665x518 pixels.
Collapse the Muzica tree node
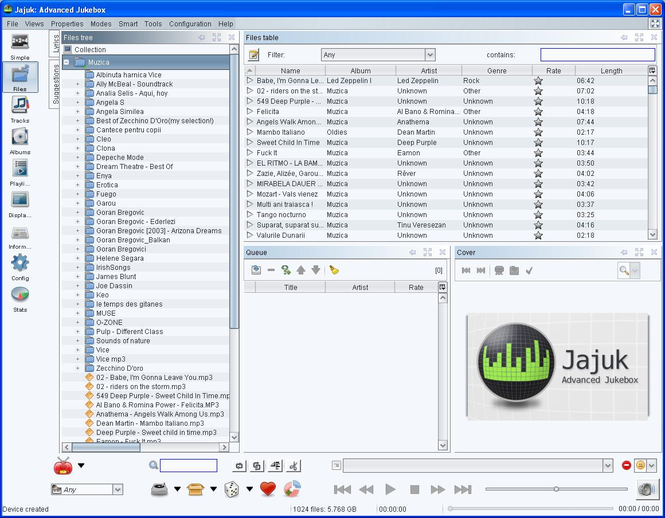[67, 62]
